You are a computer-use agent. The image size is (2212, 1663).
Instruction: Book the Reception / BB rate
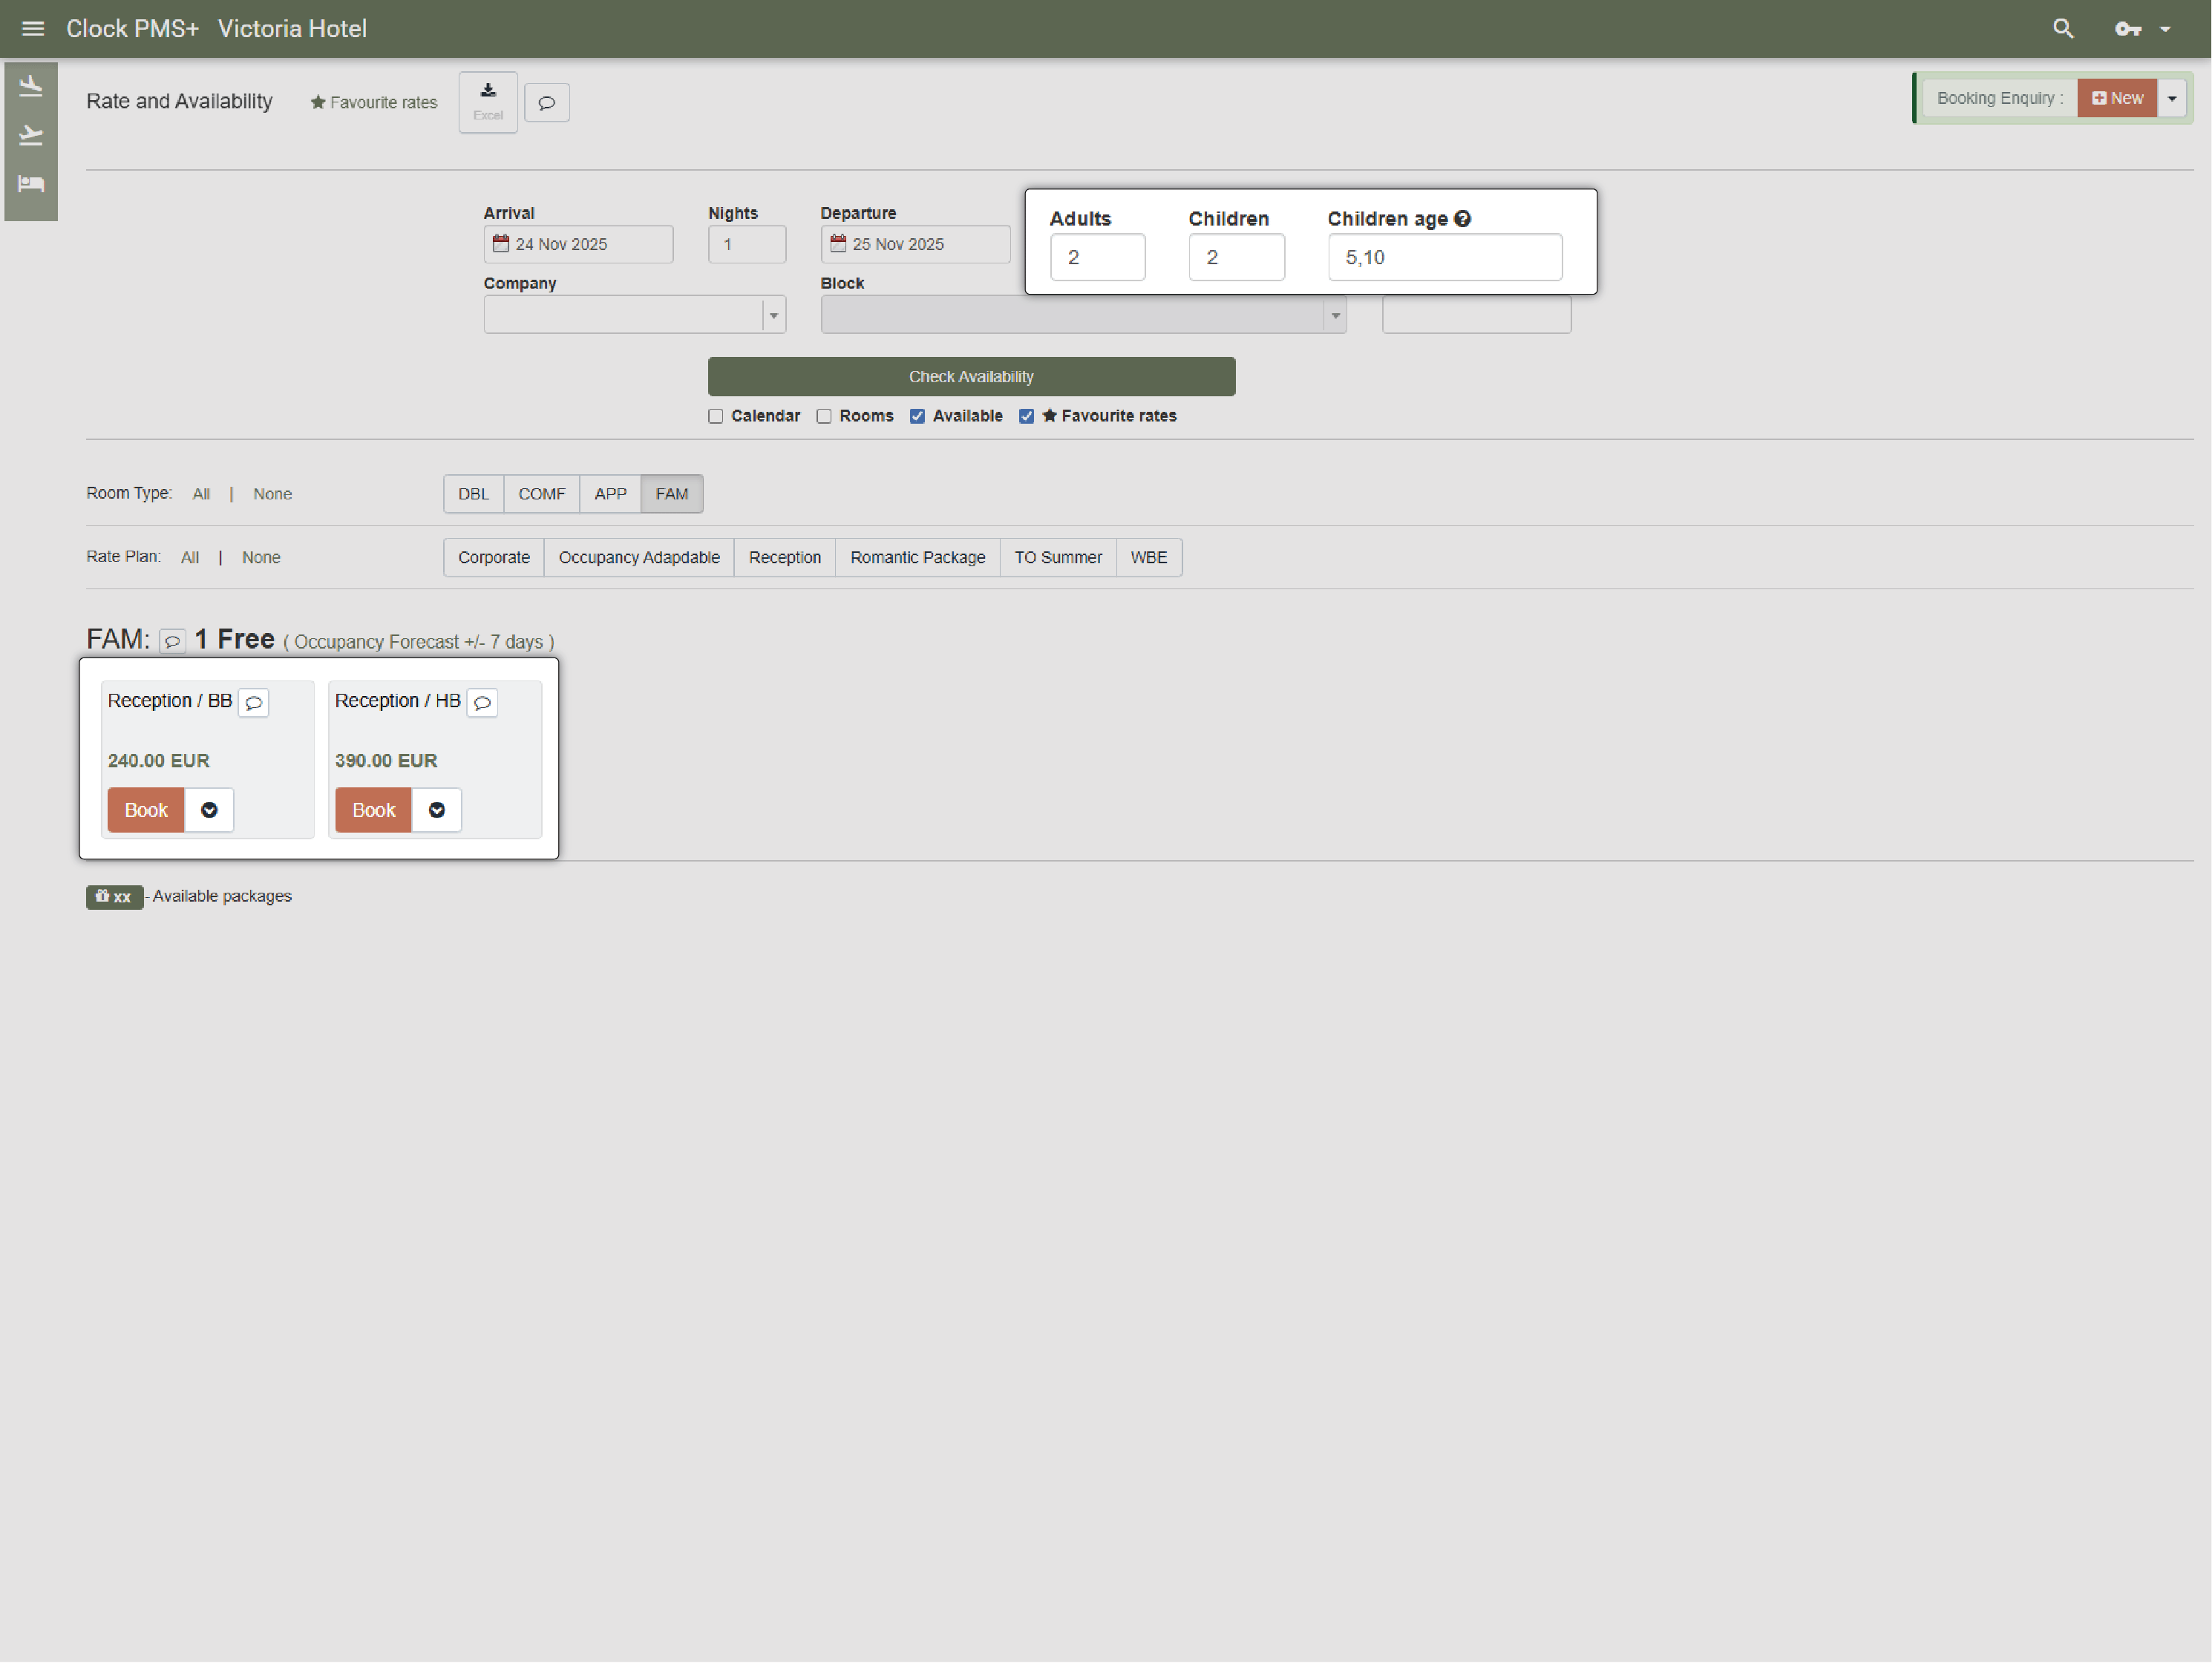146,810
